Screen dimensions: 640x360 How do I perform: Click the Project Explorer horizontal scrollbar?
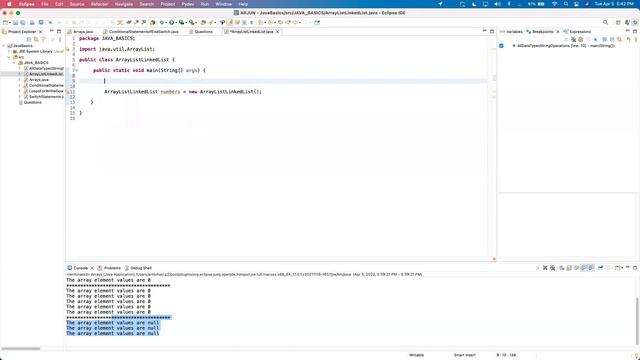[x=21, y=349]
